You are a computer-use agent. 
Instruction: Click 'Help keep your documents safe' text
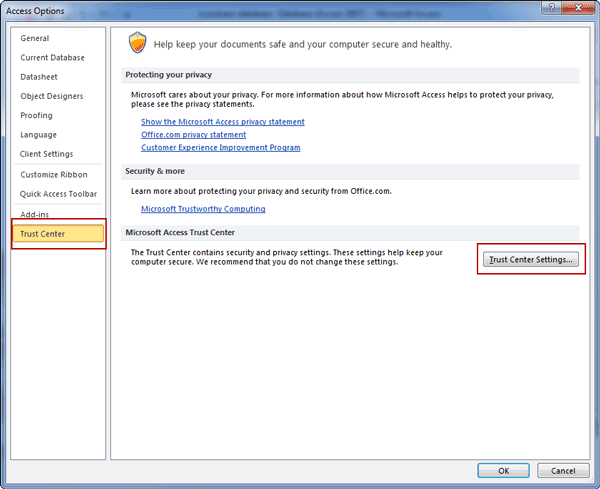click(303, 44)
